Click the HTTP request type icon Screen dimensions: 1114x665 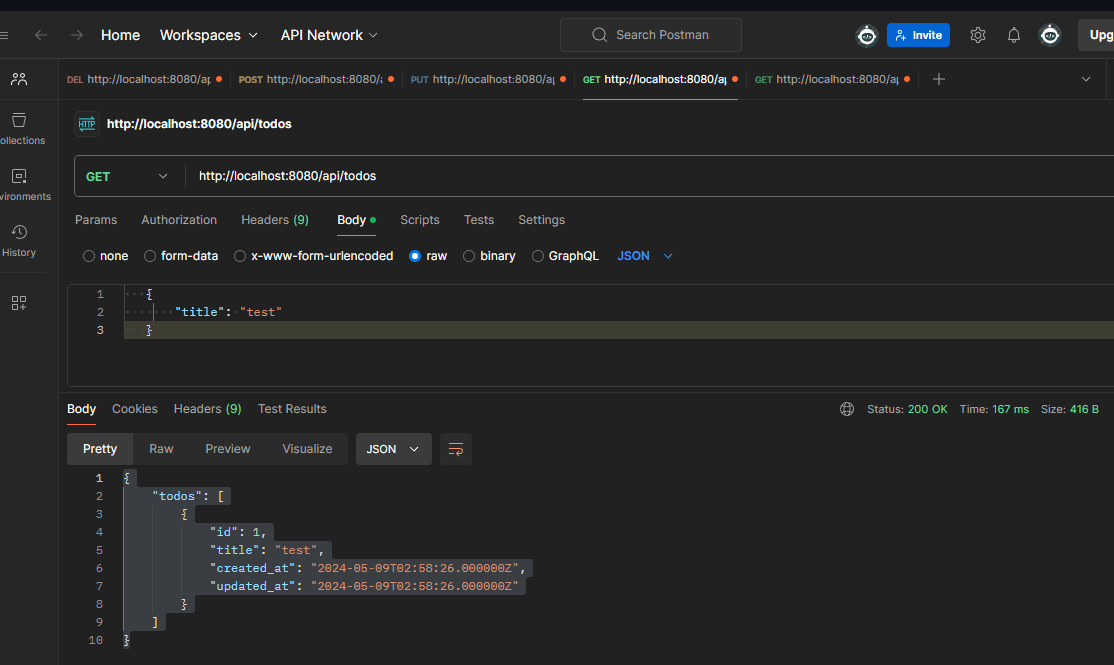[87, 124]
